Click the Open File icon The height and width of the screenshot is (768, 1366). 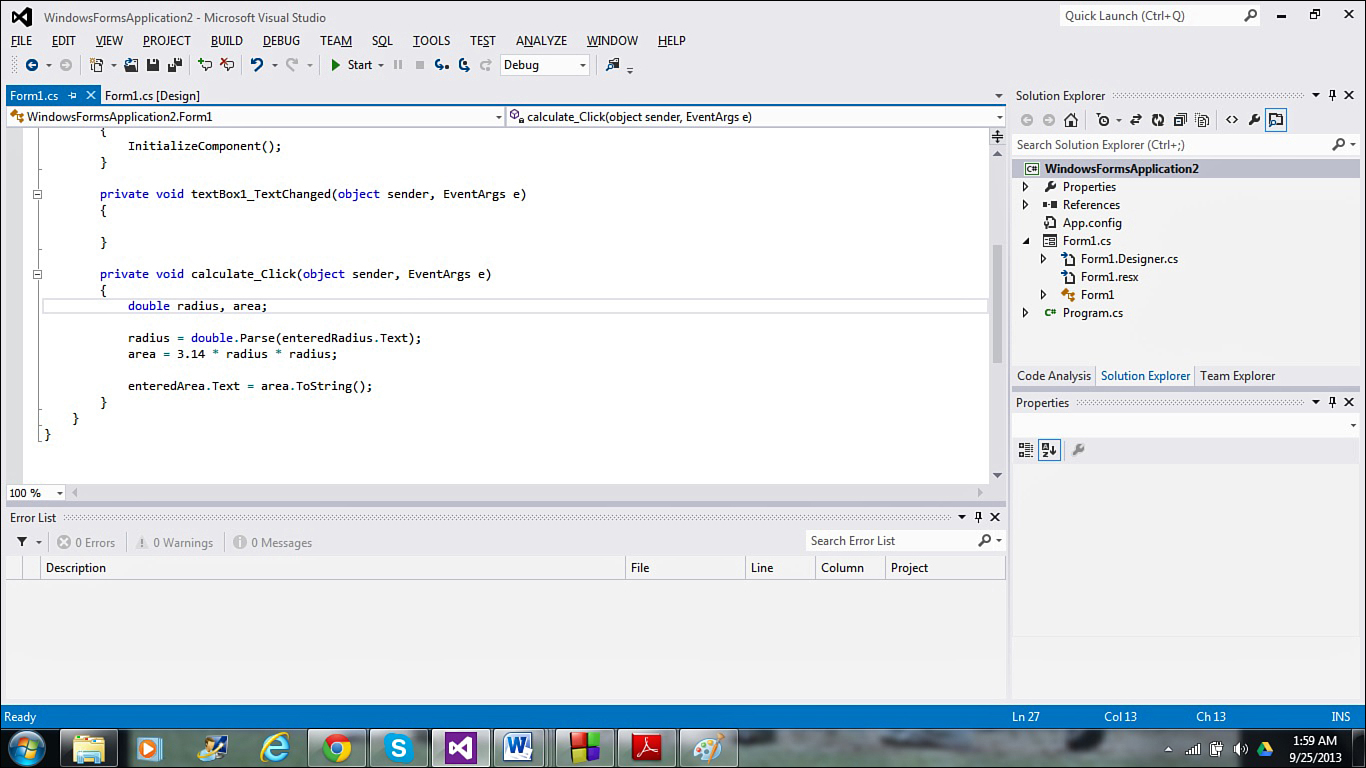coord(131,65)
